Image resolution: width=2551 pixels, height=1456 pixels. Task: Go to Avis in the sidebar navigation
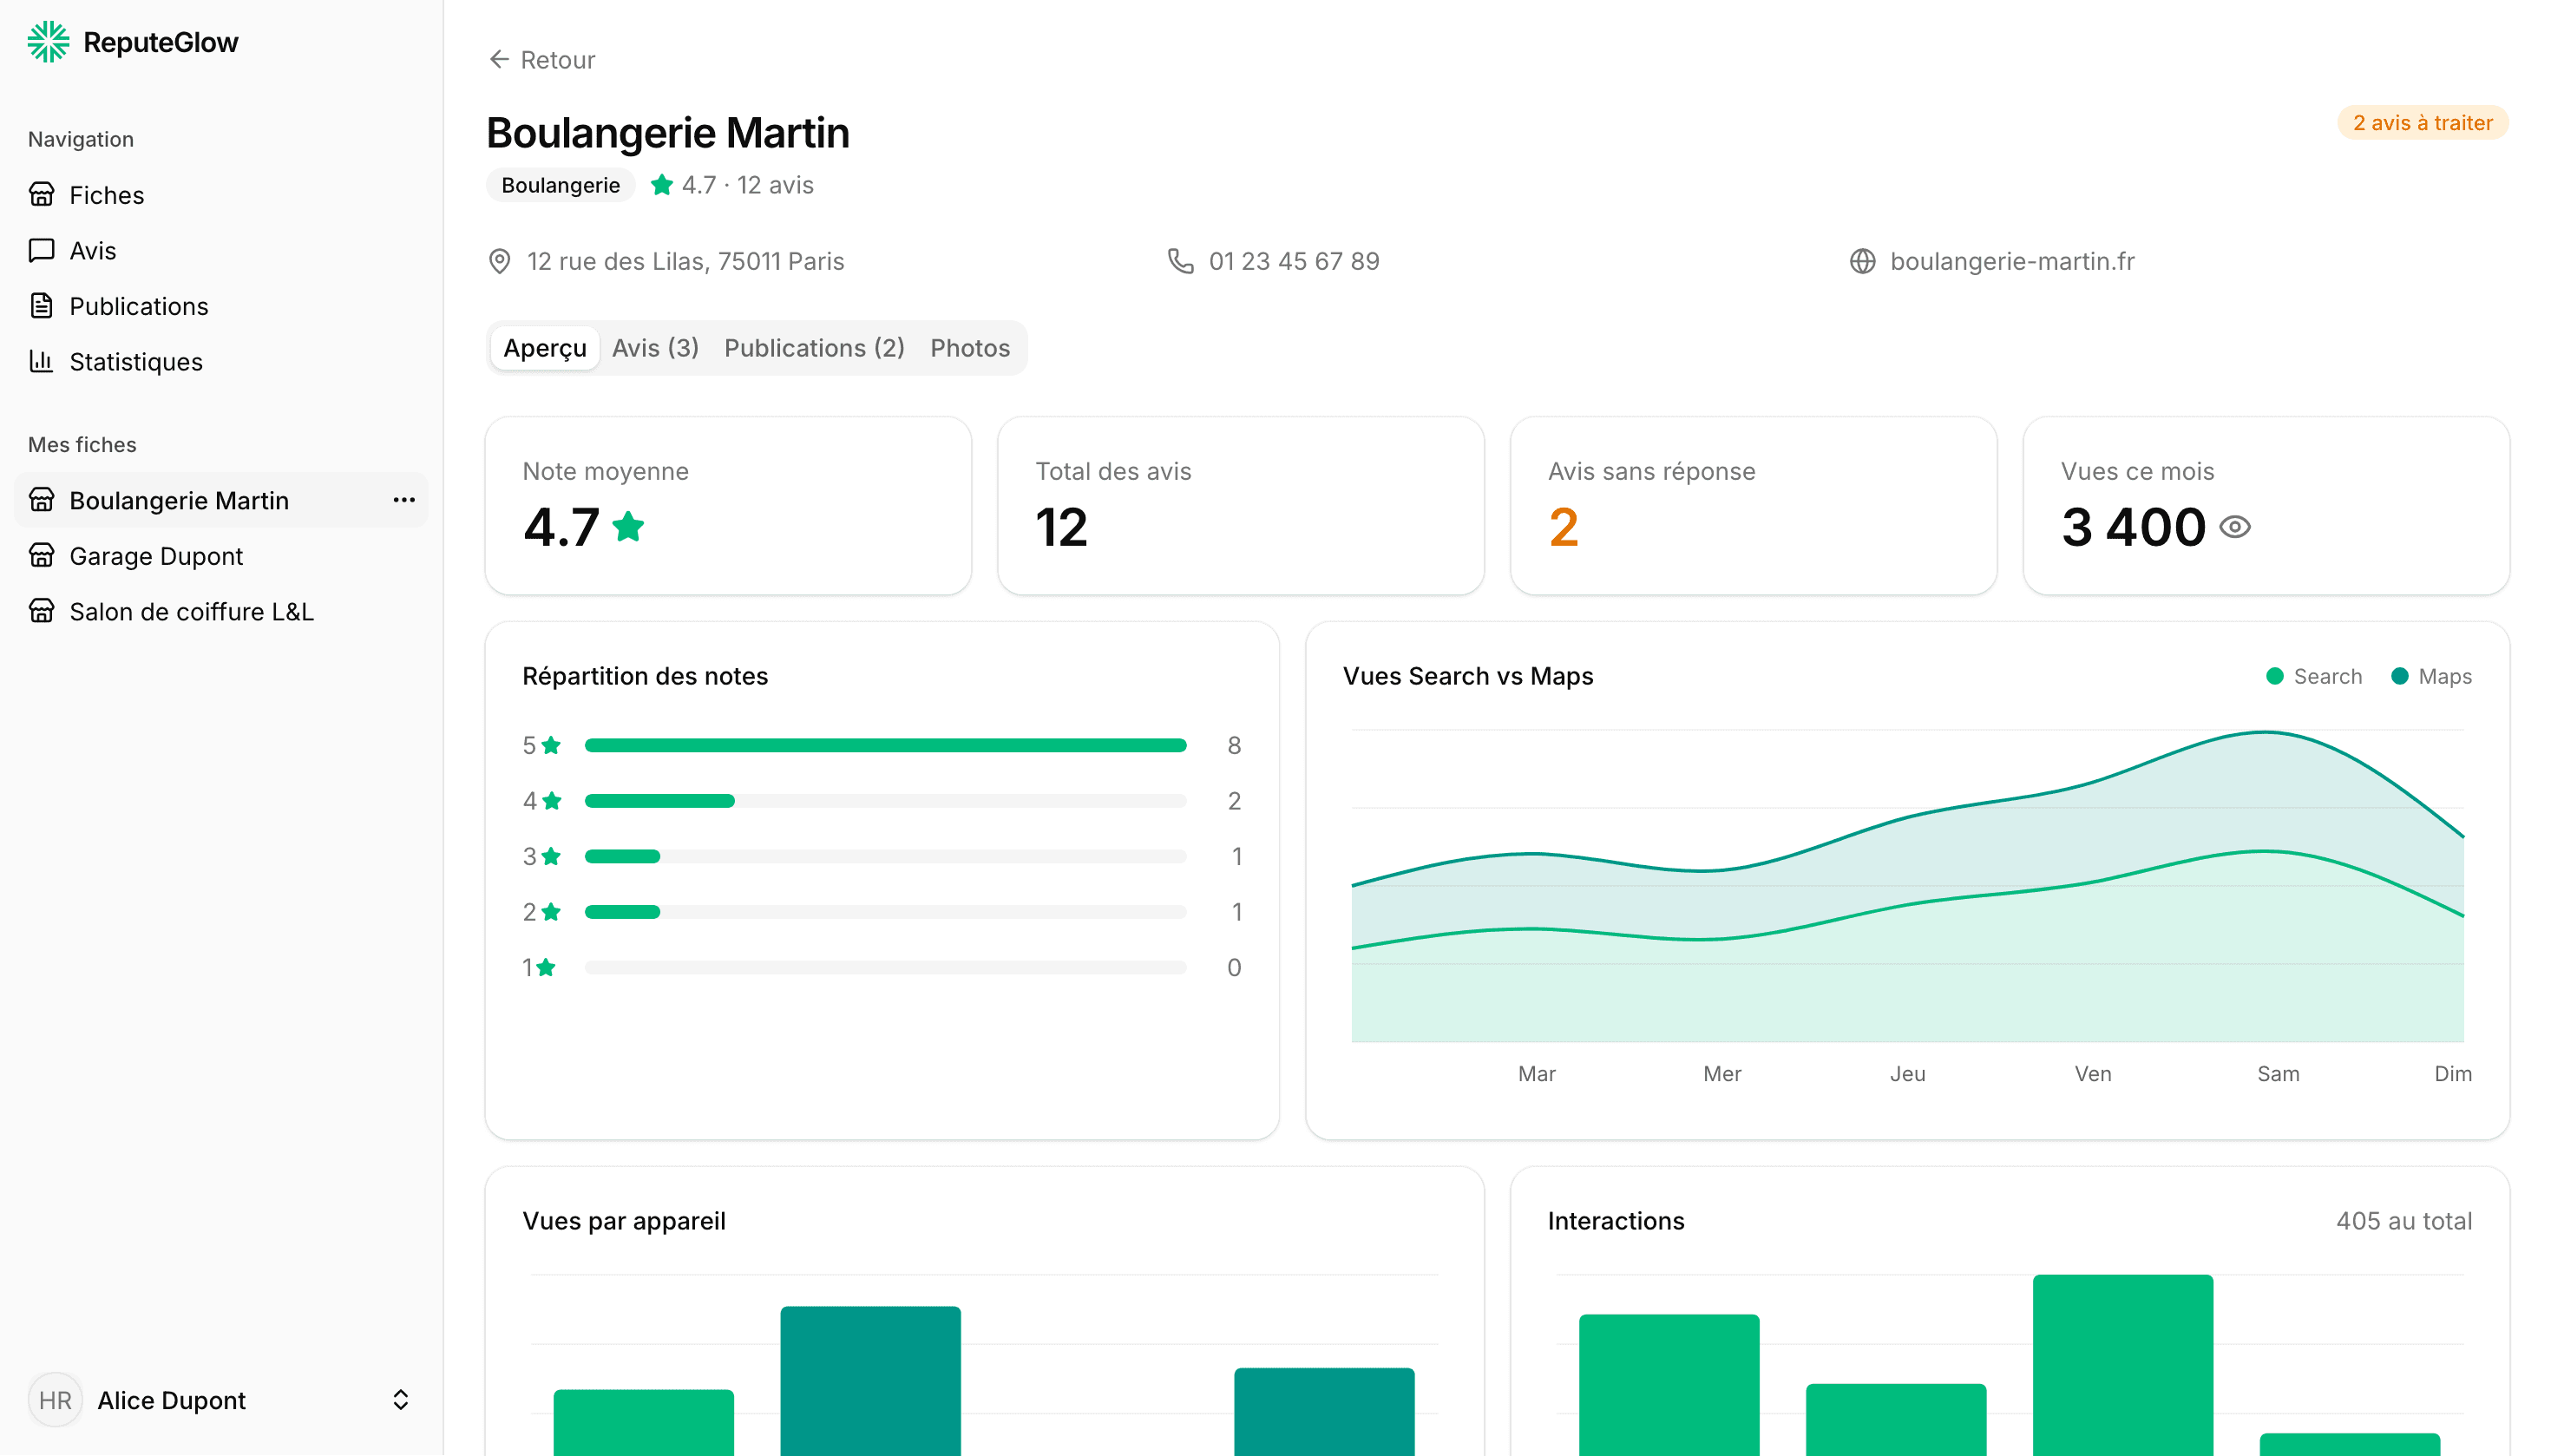coord(221,250)
